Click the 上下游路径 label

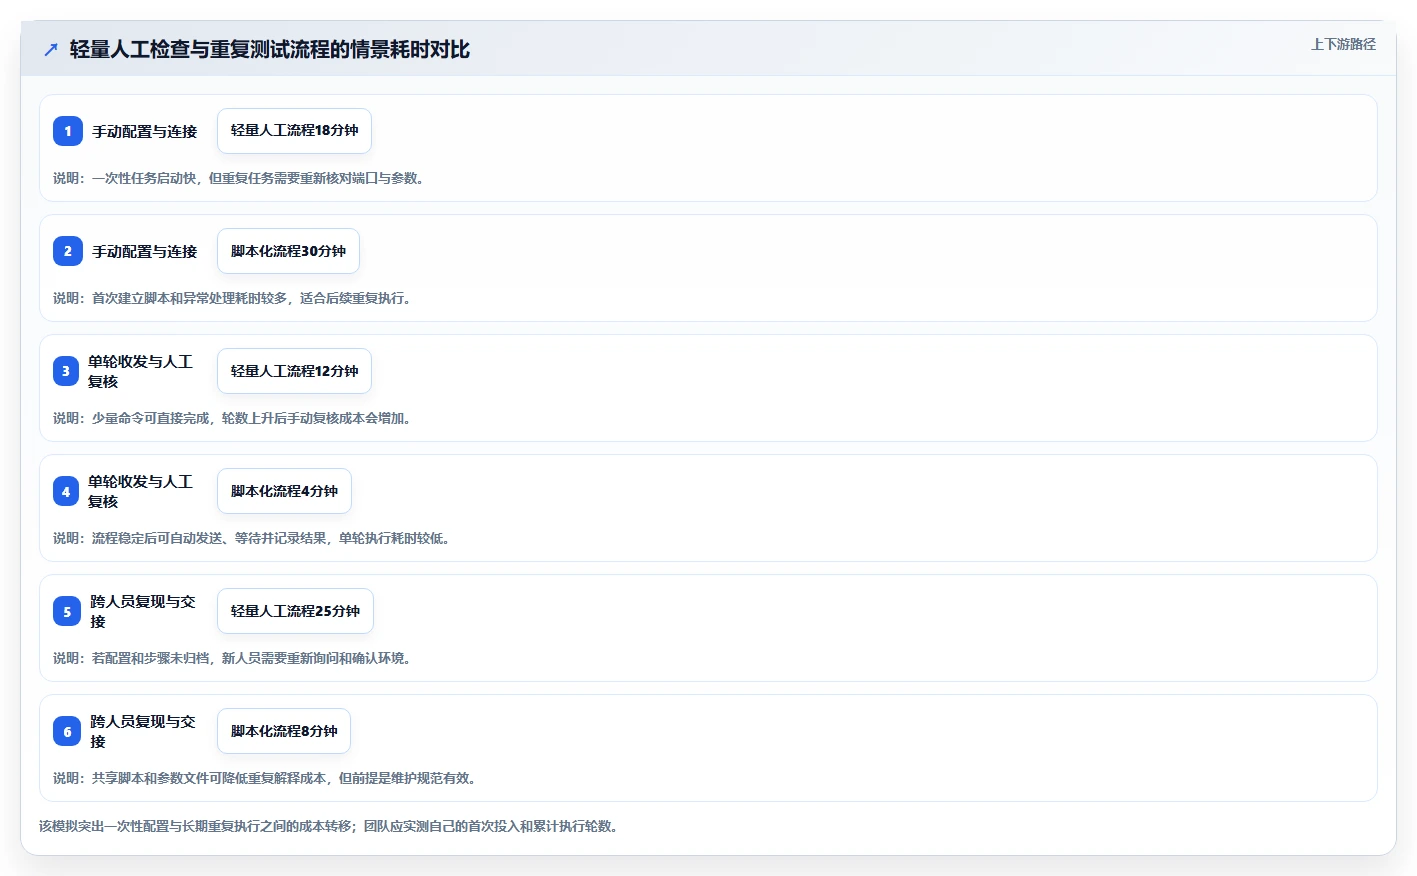(x=1343, y=44)
